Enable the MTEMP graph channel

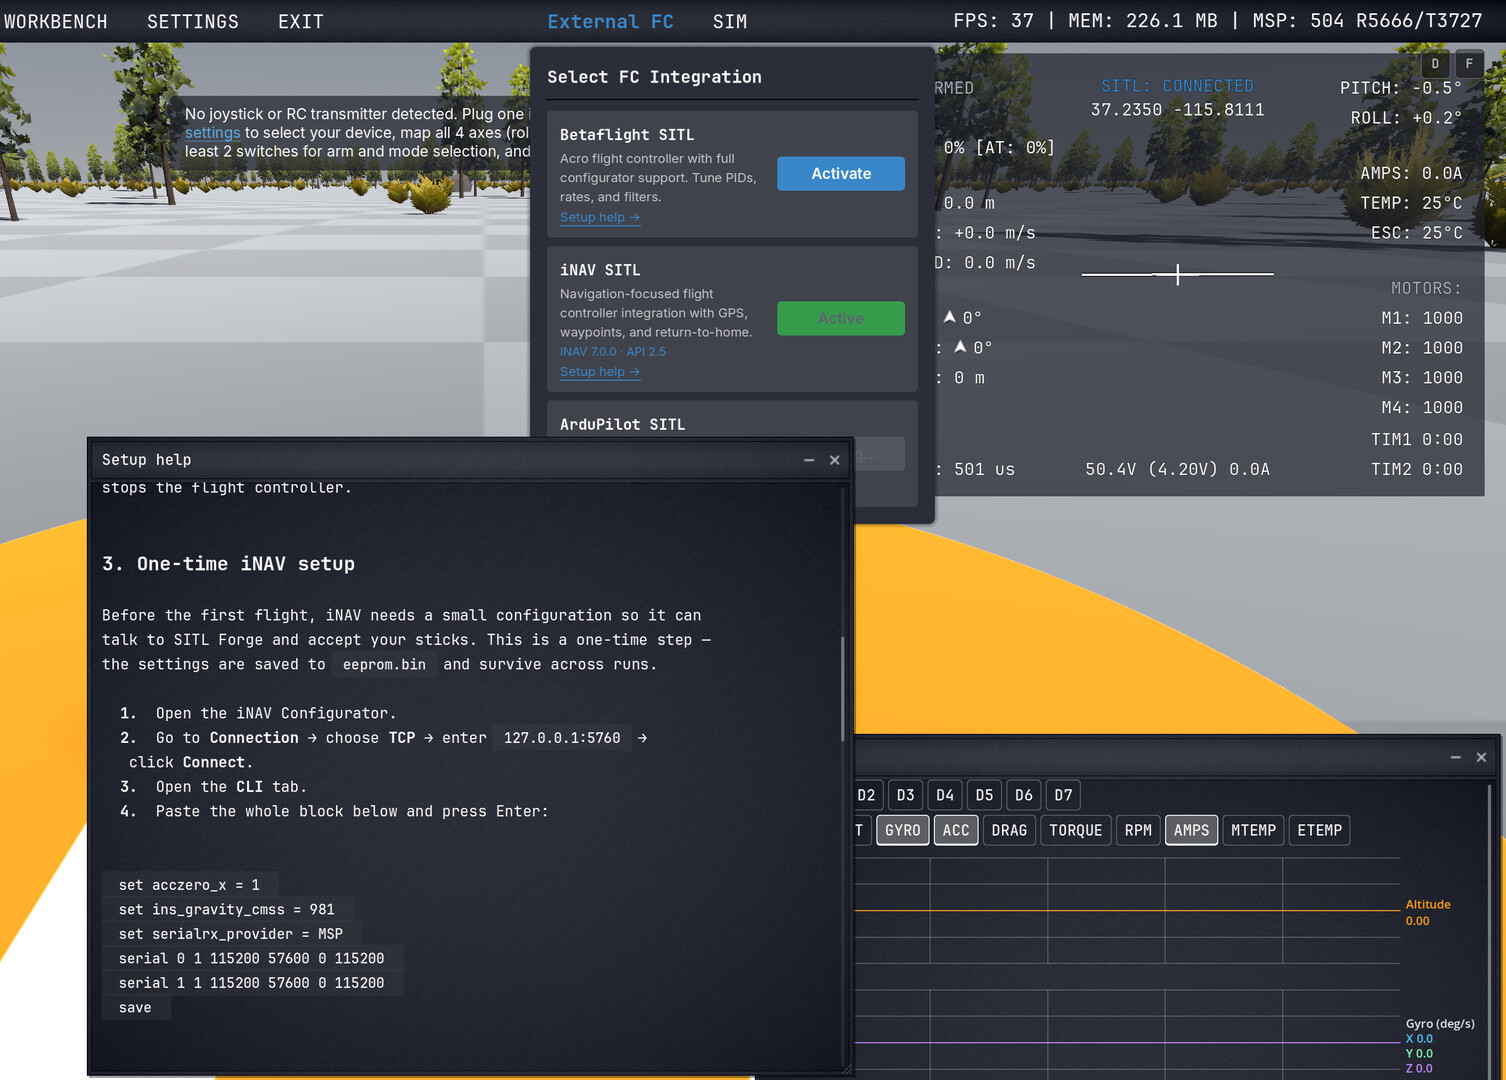click(x=1253, y=830)
